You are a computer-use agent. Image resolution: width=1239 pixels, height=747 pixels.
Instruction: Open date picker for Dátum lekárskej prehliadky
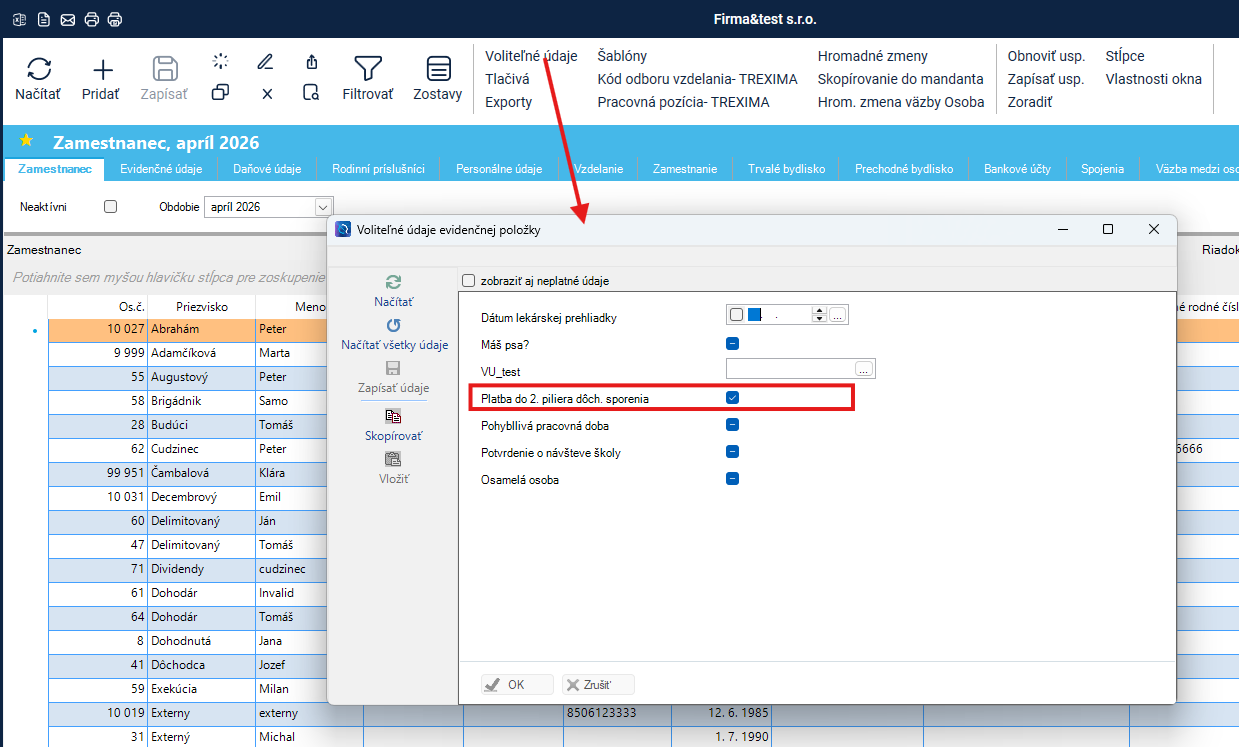[838, 315]
